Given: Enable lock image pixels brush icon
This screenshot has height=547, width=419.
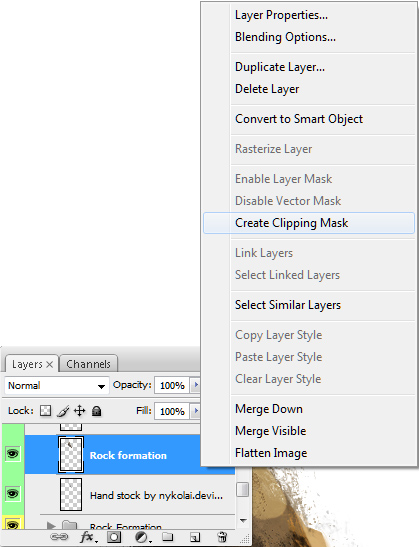Looking at the screenshot, I should tap(63, 411).
